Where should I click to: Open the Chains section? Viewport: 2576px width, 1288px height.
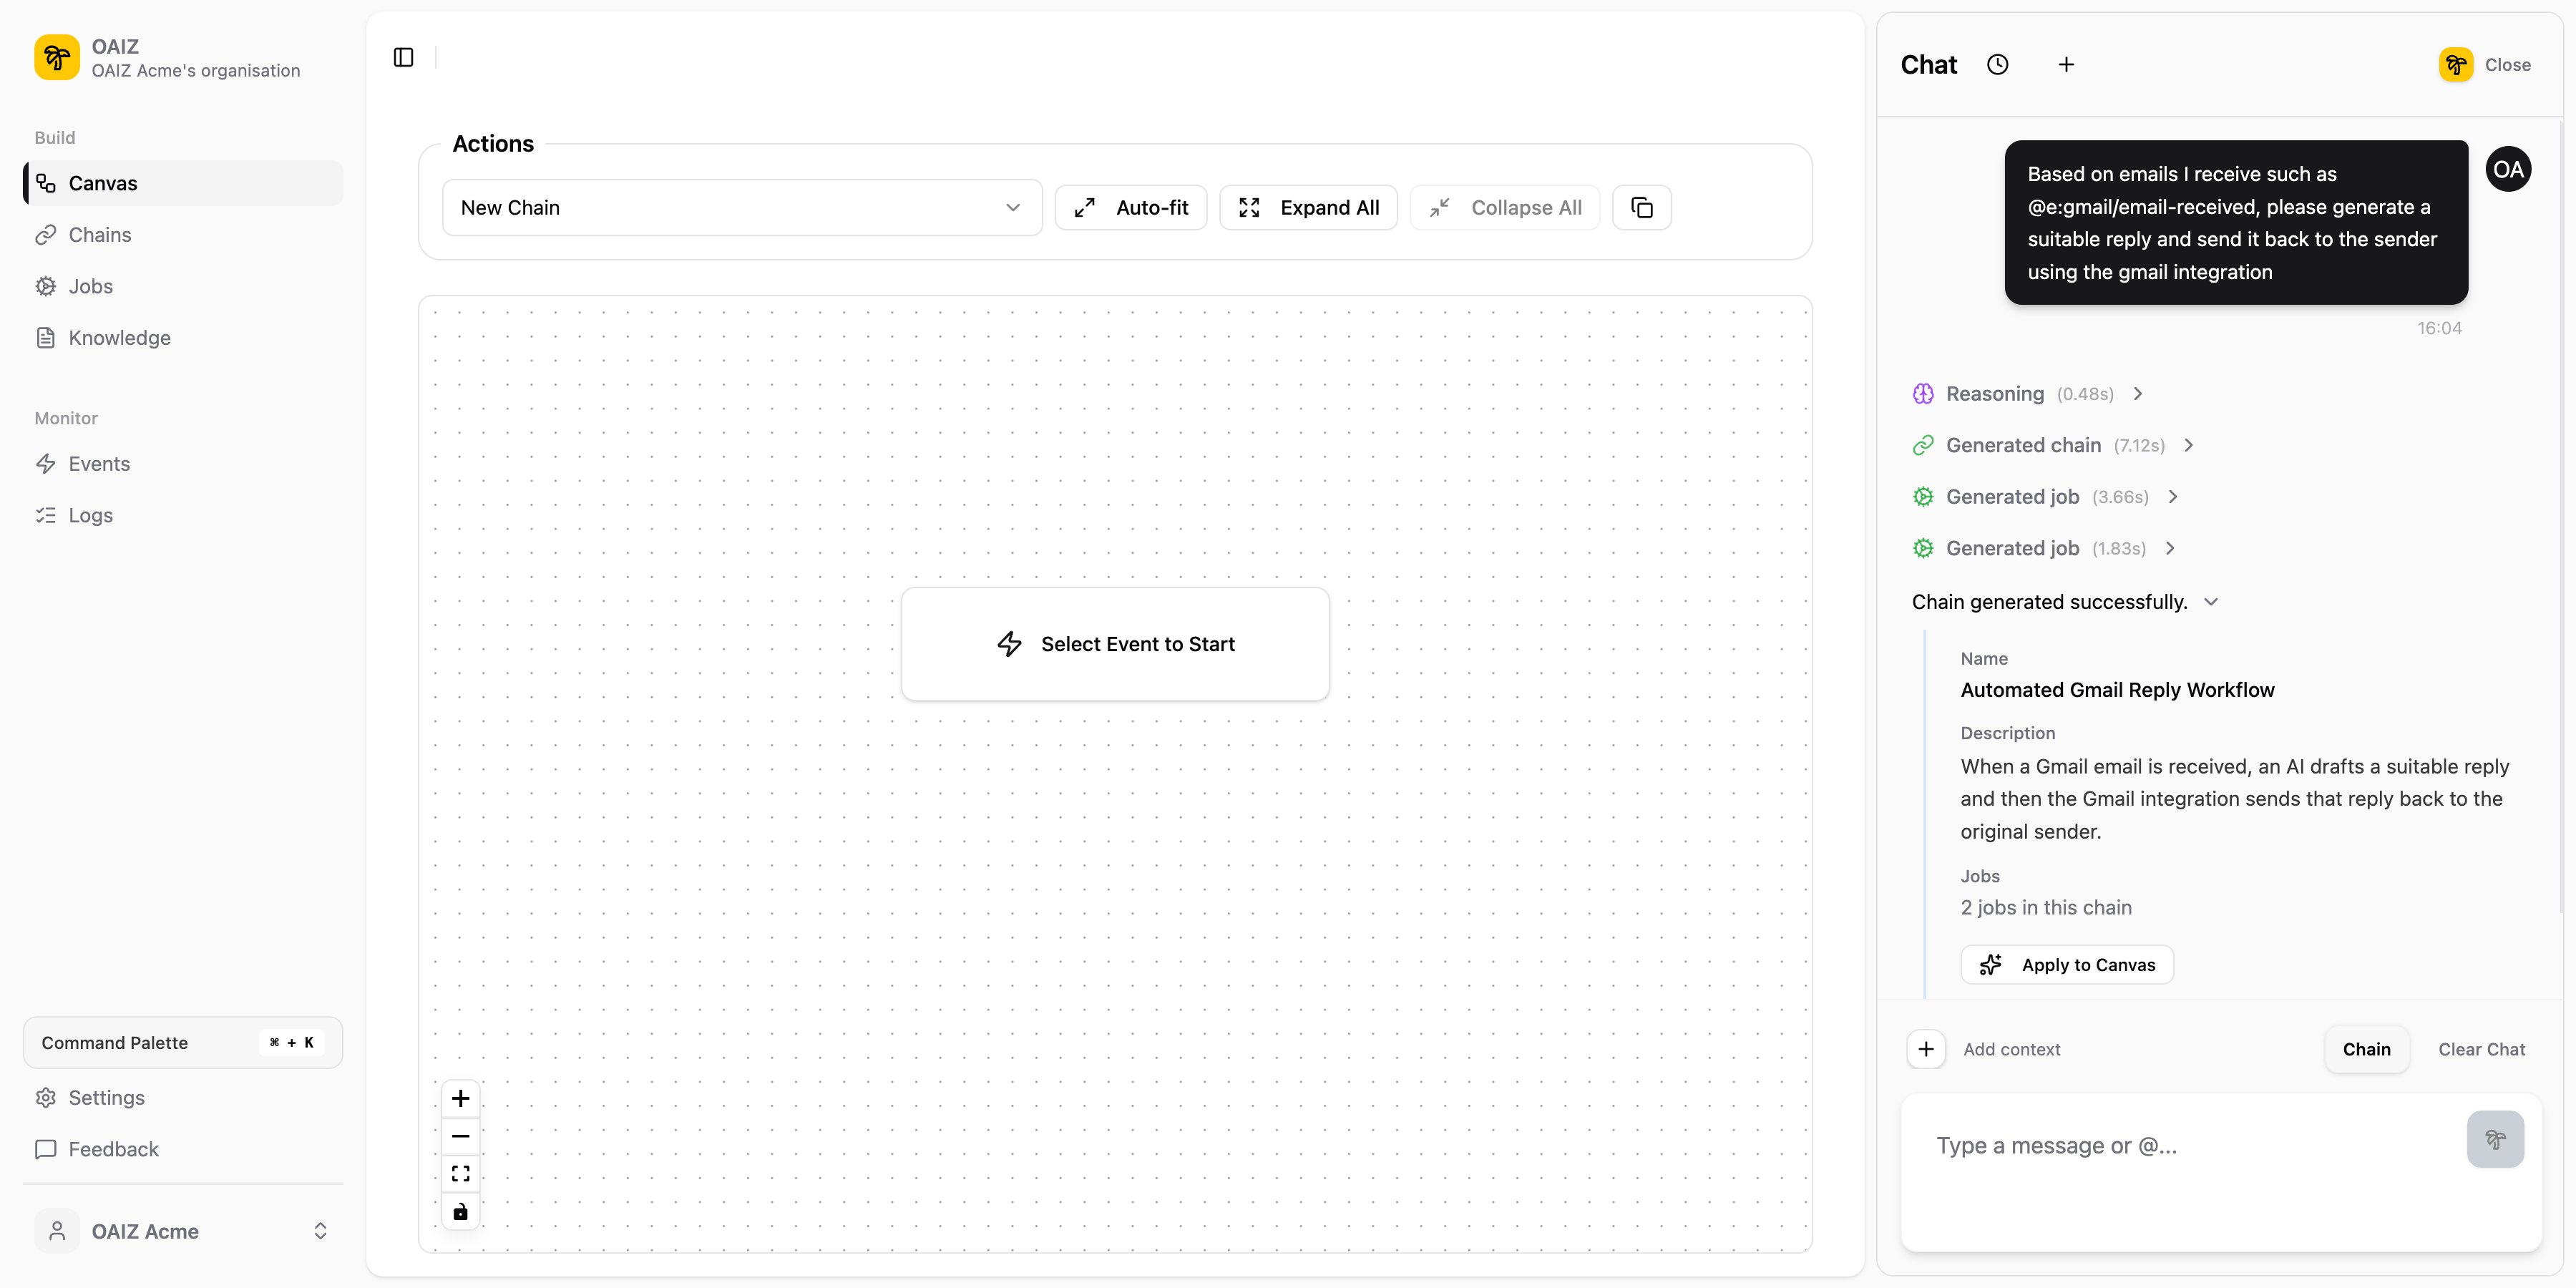click(x=100, y=234)
